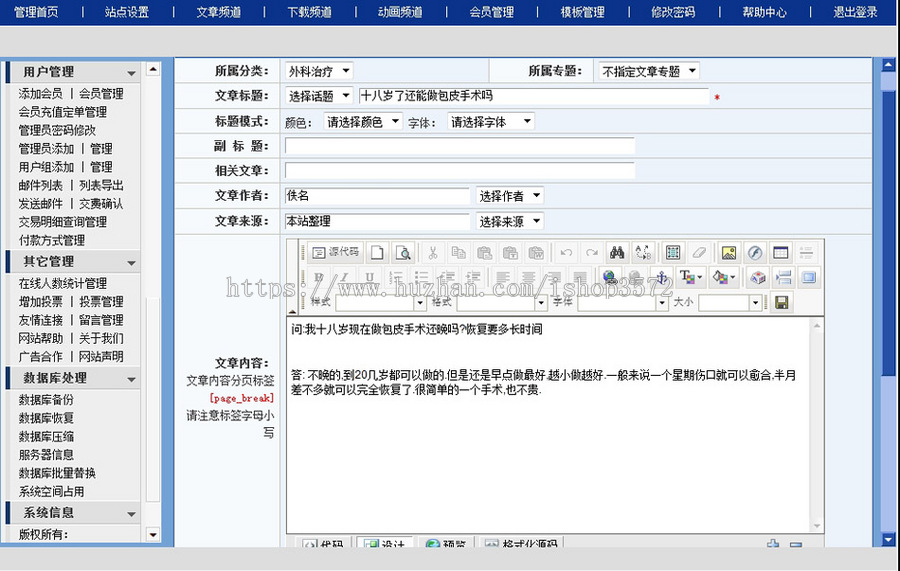Click the Paste as plain text icon

[x=510, y=253]
